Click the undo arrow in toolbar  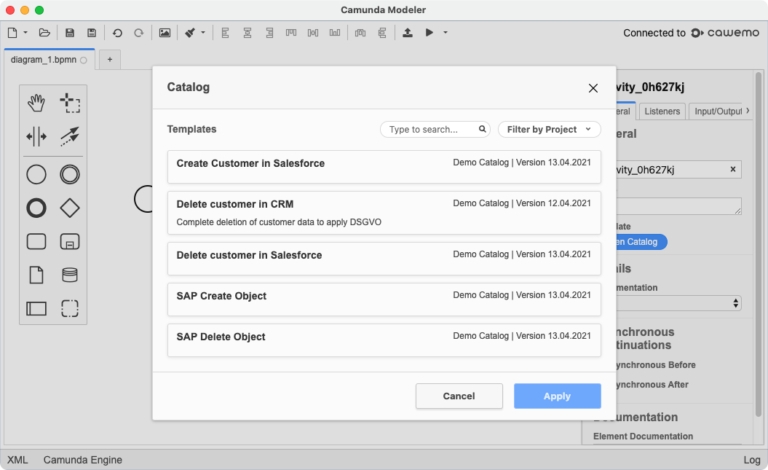(x=117, y=33)
